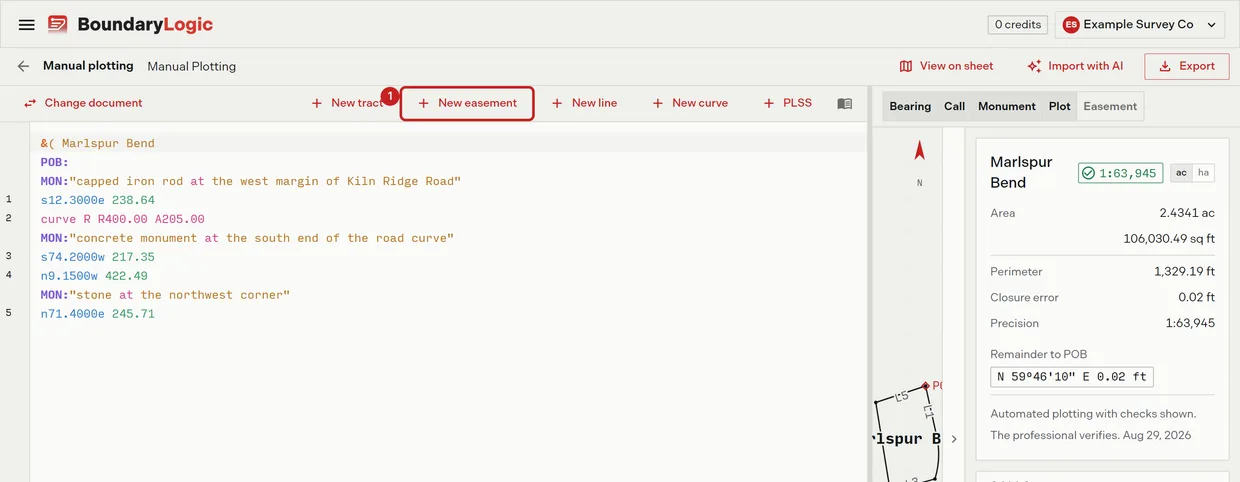Click code line 's12.3000e 238.64'
This screenshot has height=482, width=1240.
coord(98,200)
